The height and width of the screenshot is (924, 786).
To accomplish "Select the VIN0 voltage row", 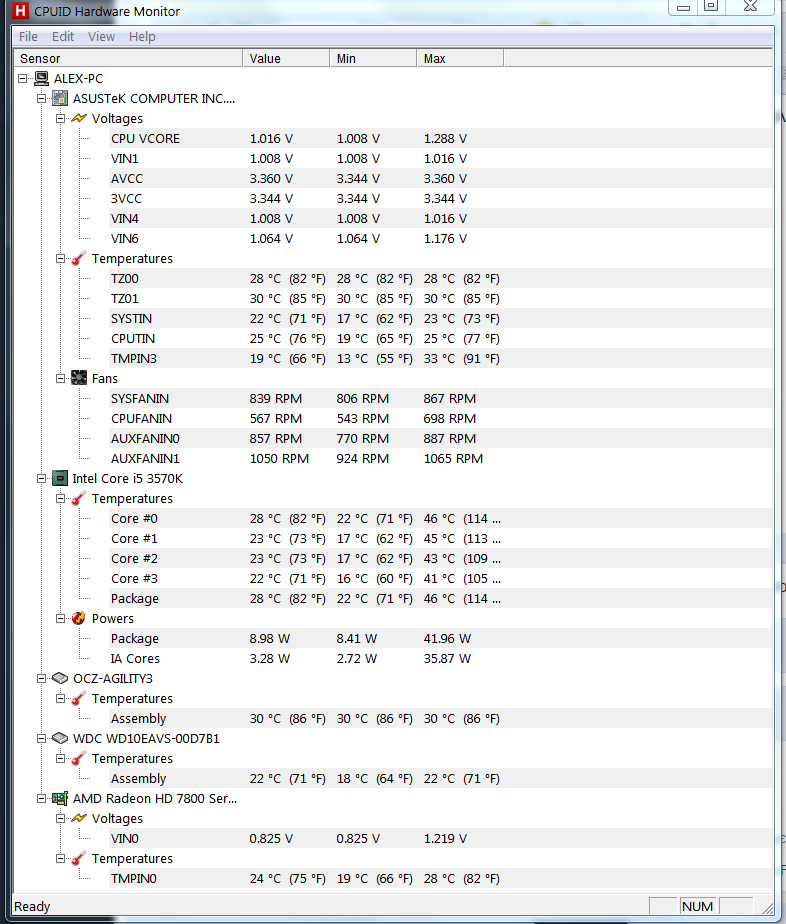I will point(440,839).
